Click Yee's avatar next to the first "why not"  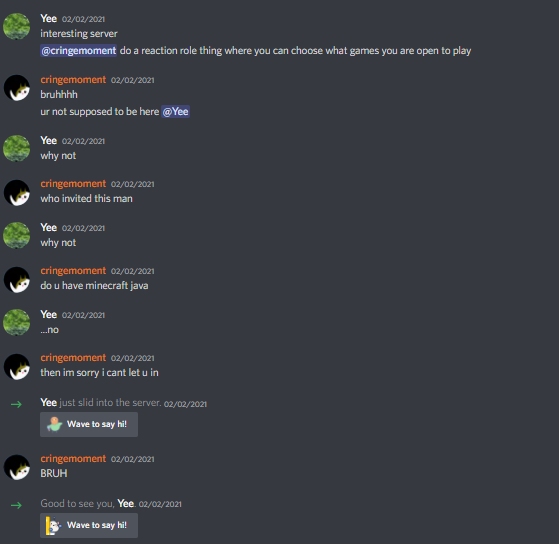[x=16, y=148]
